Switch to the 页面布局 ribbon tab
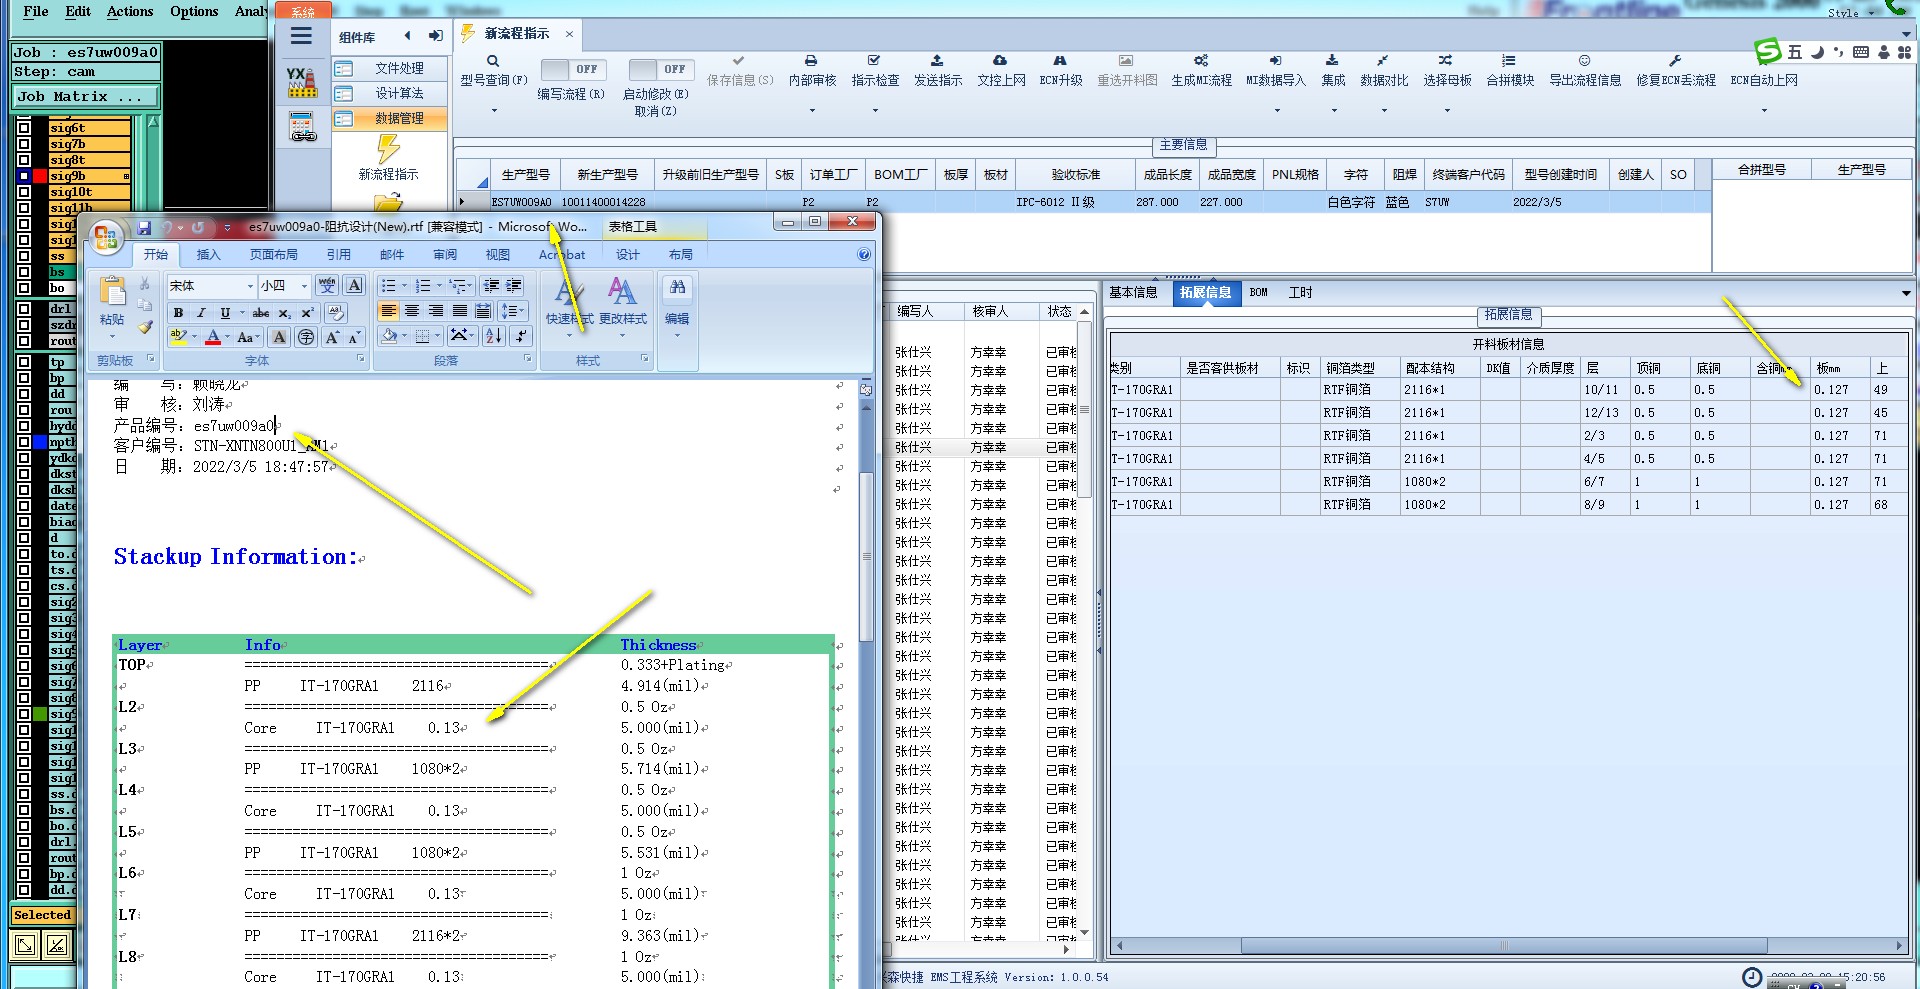This screenshot has height=989, width=1920. click(x=274, y=255)
